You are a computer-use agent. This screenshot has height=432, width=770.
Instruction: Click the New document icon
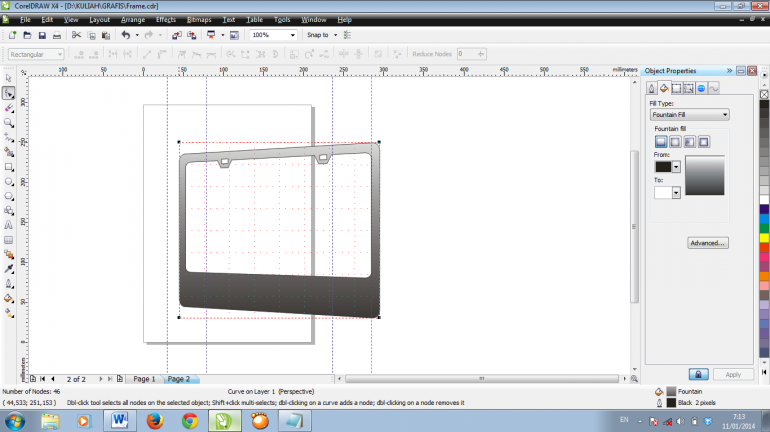coord(12,35)
